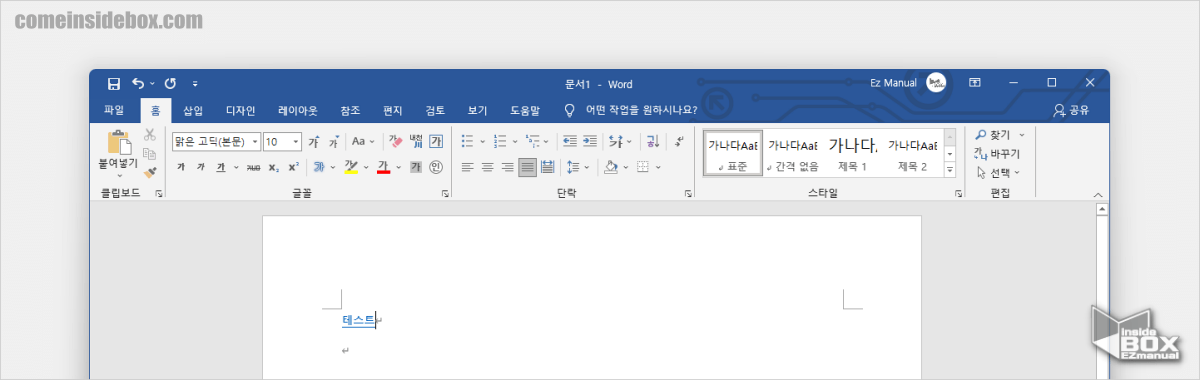
Task: Switch to the 레이아웃 (Layout) tab
Action: point(298,110)
